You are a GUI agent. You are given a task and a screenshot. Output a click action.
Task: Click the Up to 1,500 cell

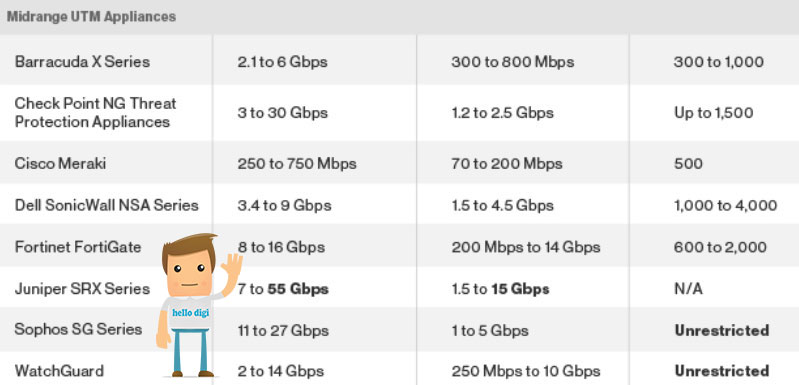713,113
